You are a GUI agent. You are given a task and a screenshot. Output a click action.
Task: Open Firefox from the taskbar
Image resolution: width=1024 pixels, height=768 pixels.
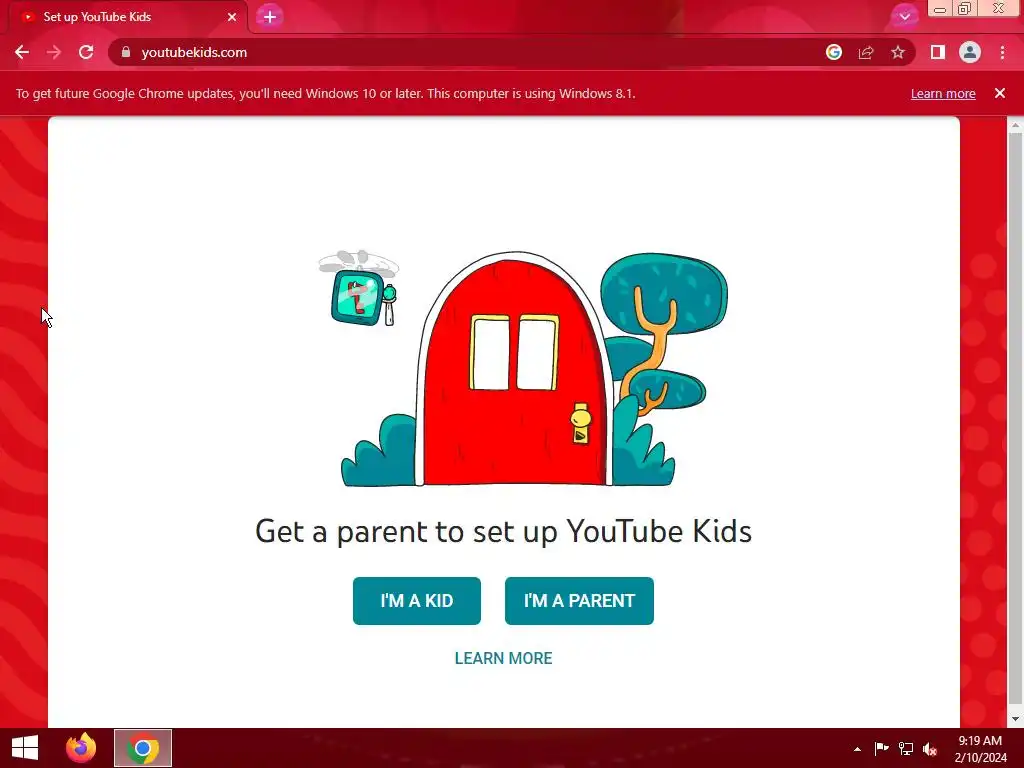click(x=81, y=748)
